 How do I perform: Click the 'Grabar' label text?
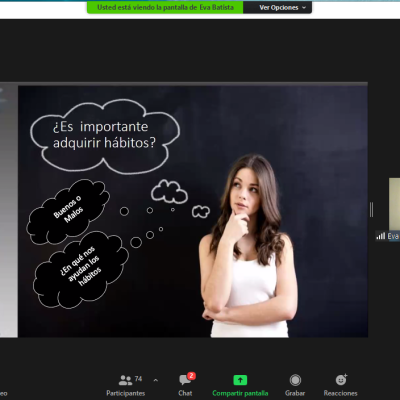(x=295, y=393)
